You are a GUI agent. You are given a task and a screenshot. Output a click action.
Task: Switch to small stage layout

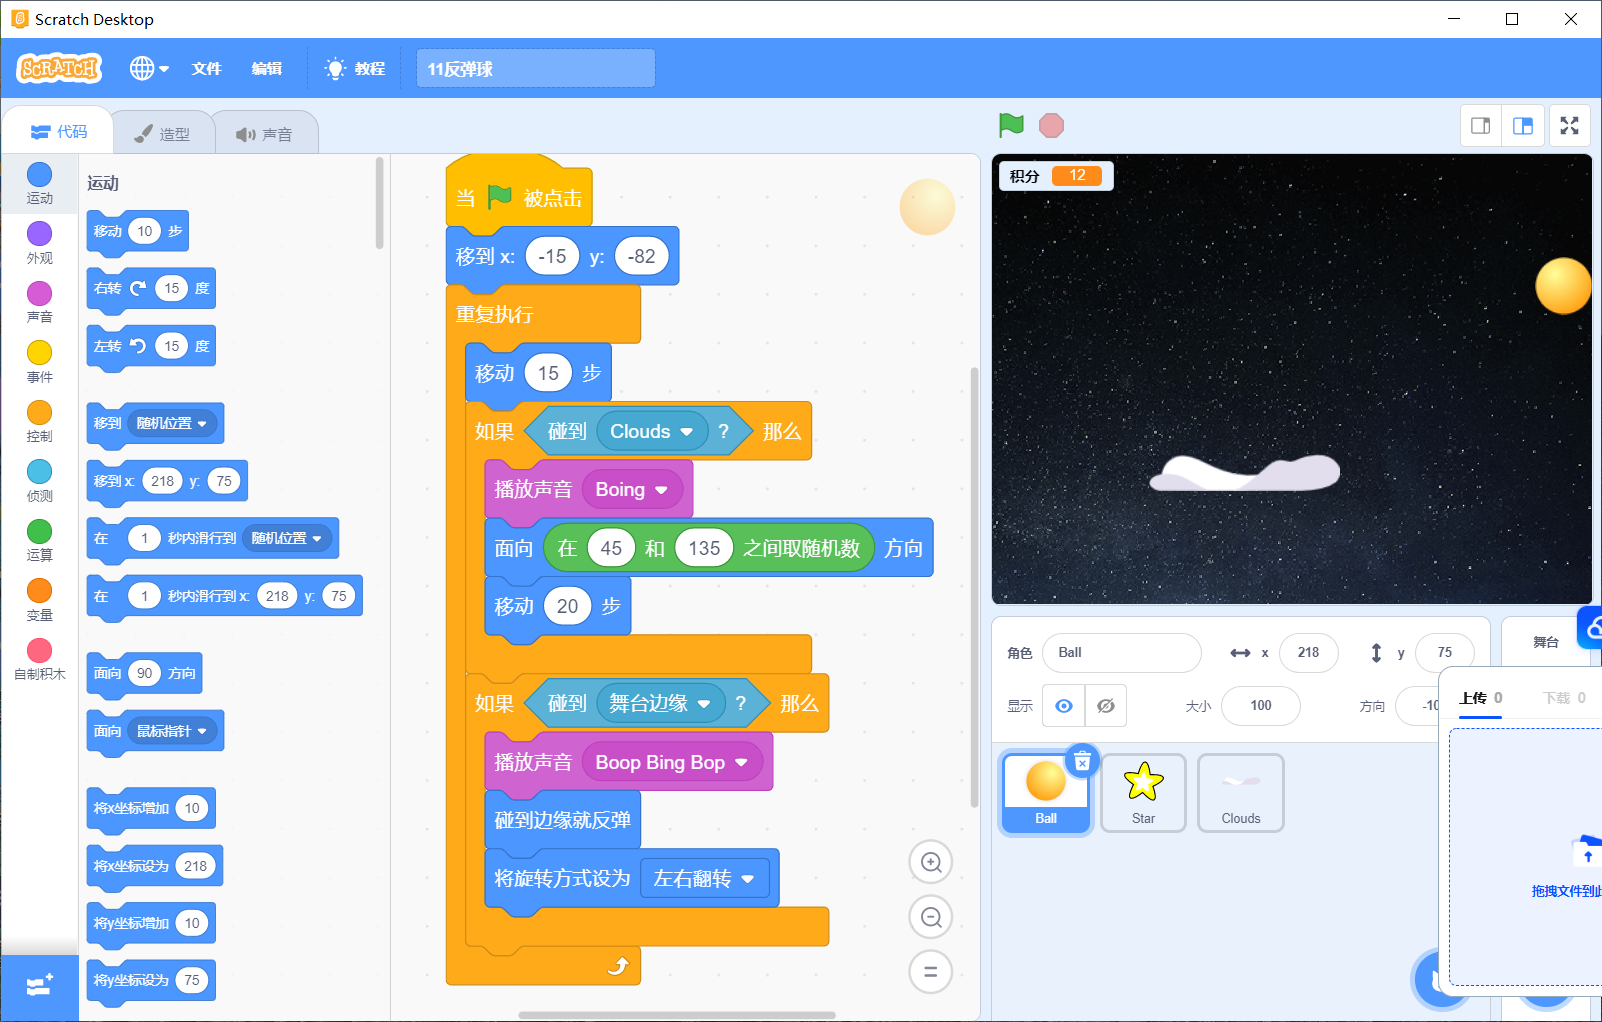point(1481,126)
